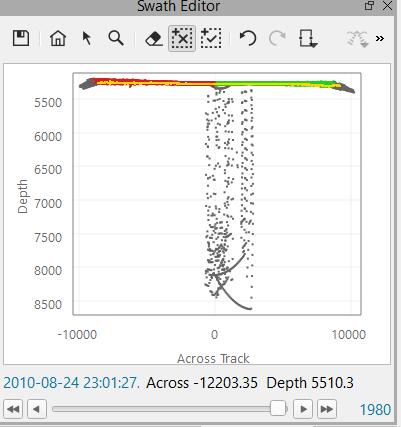Choose the eraser tool

(154, 39)
